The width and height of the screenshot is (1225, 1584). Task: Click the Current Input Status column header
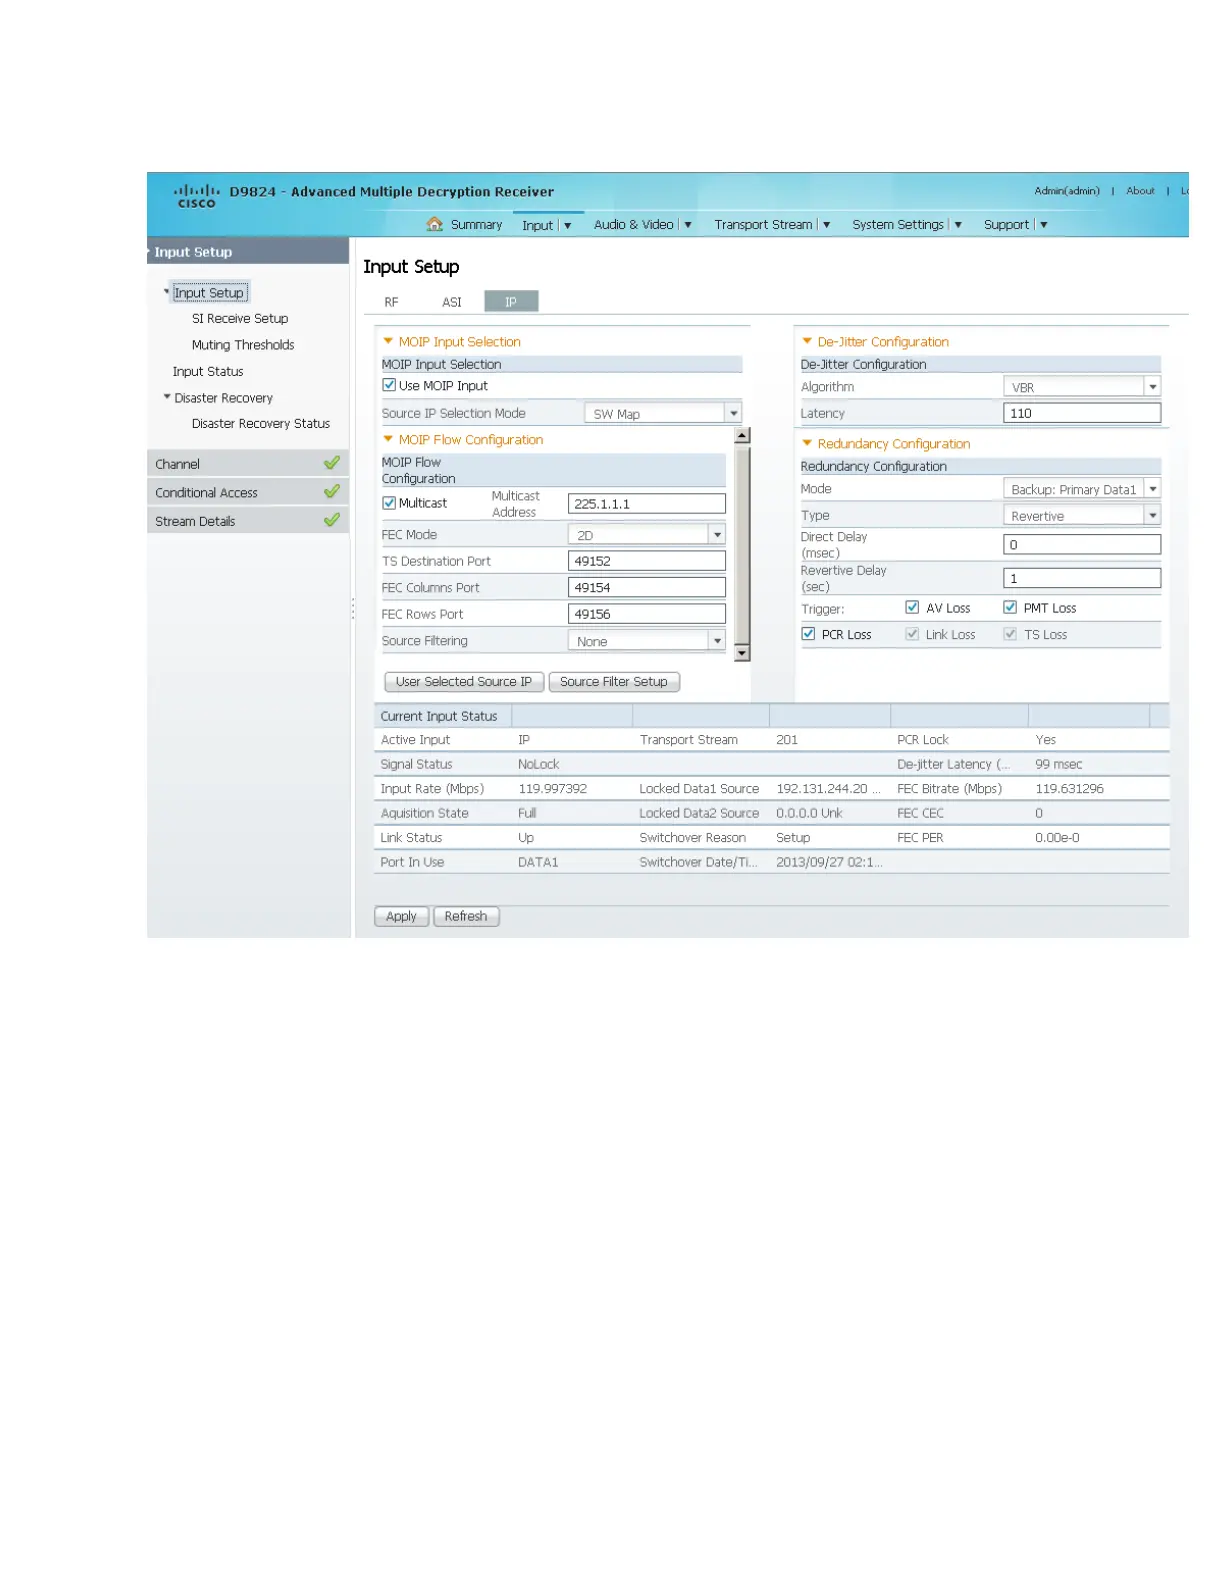point(443,715)
